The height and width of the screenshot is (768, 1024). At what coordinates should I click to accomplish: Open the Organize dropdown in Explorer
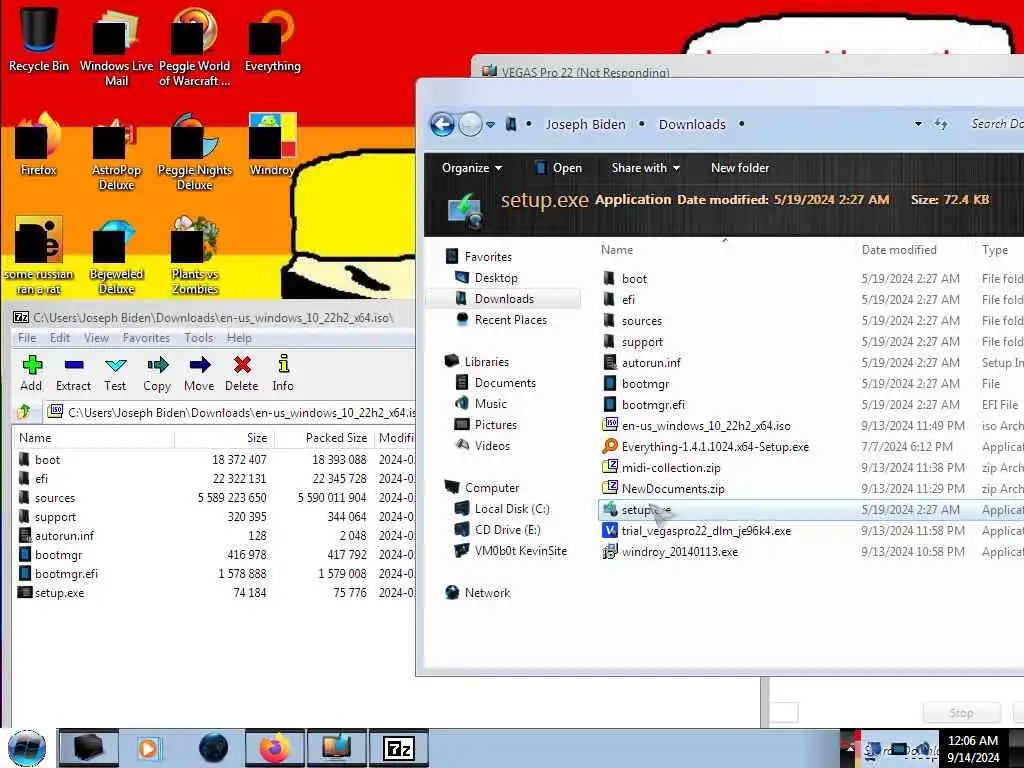click(x=472, y=168)
